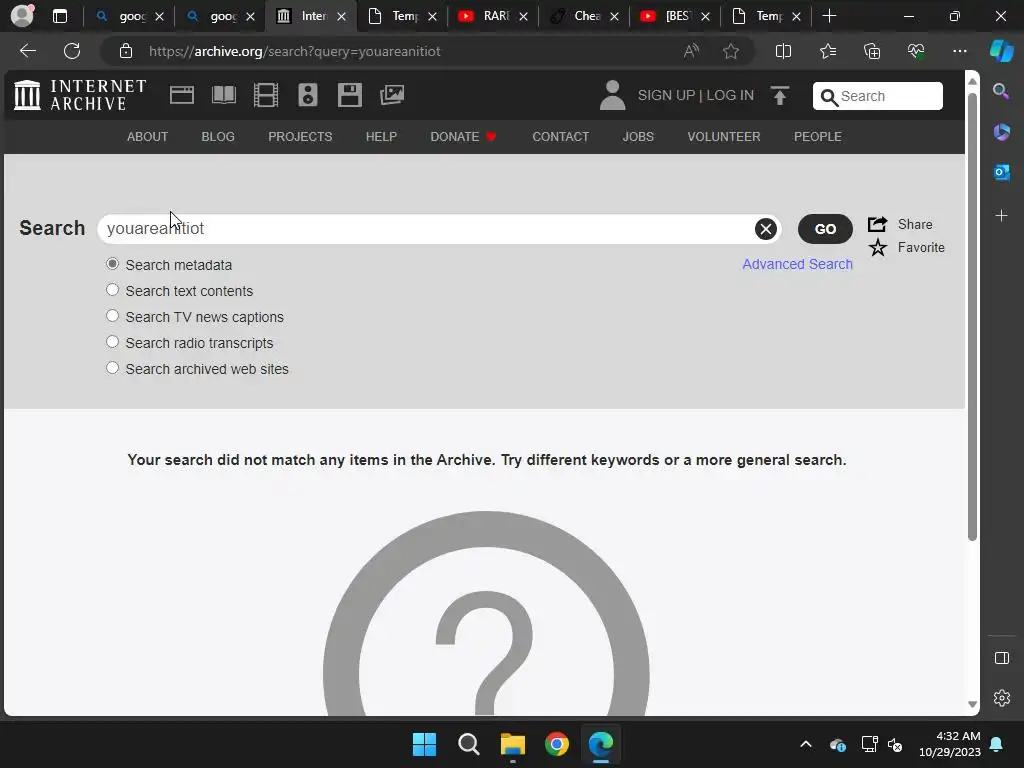Open the Texts book icon
Screen dimensions: 1024x768
tap(224, 95)
